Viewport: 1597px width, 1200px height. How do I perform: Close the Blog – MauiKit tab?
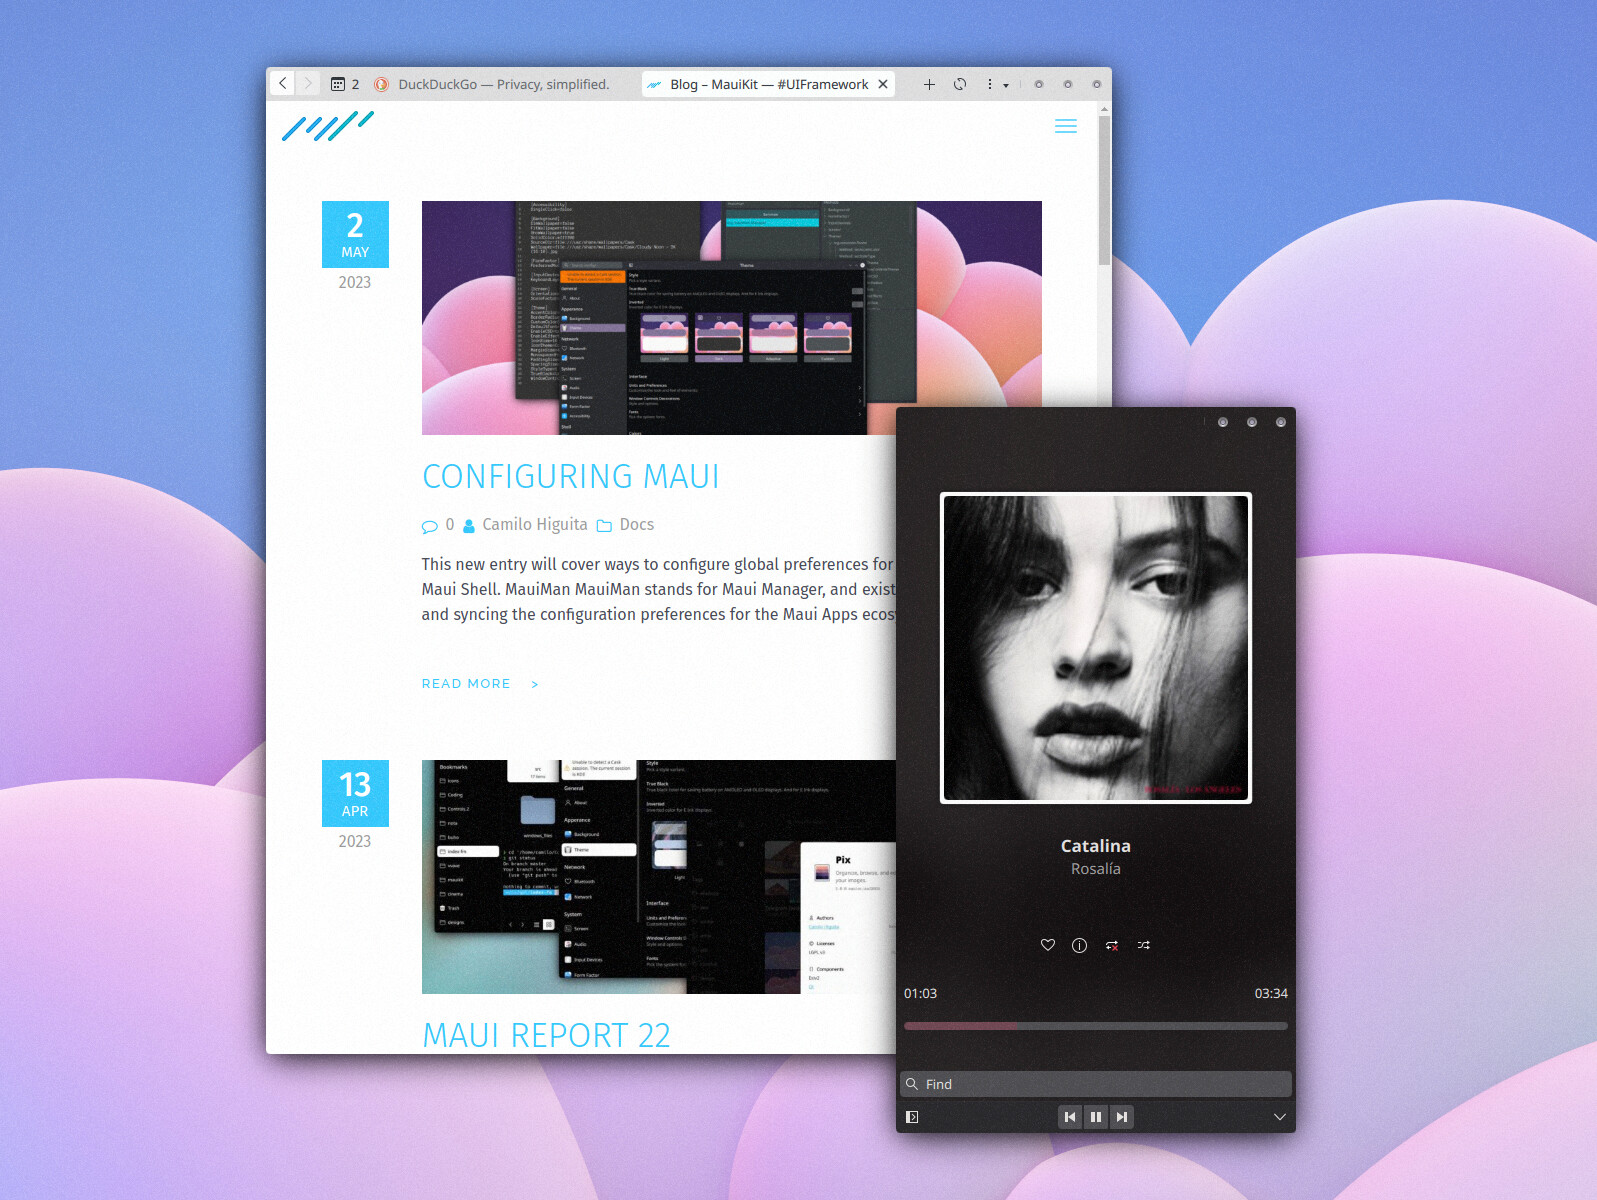pos(883,84)
